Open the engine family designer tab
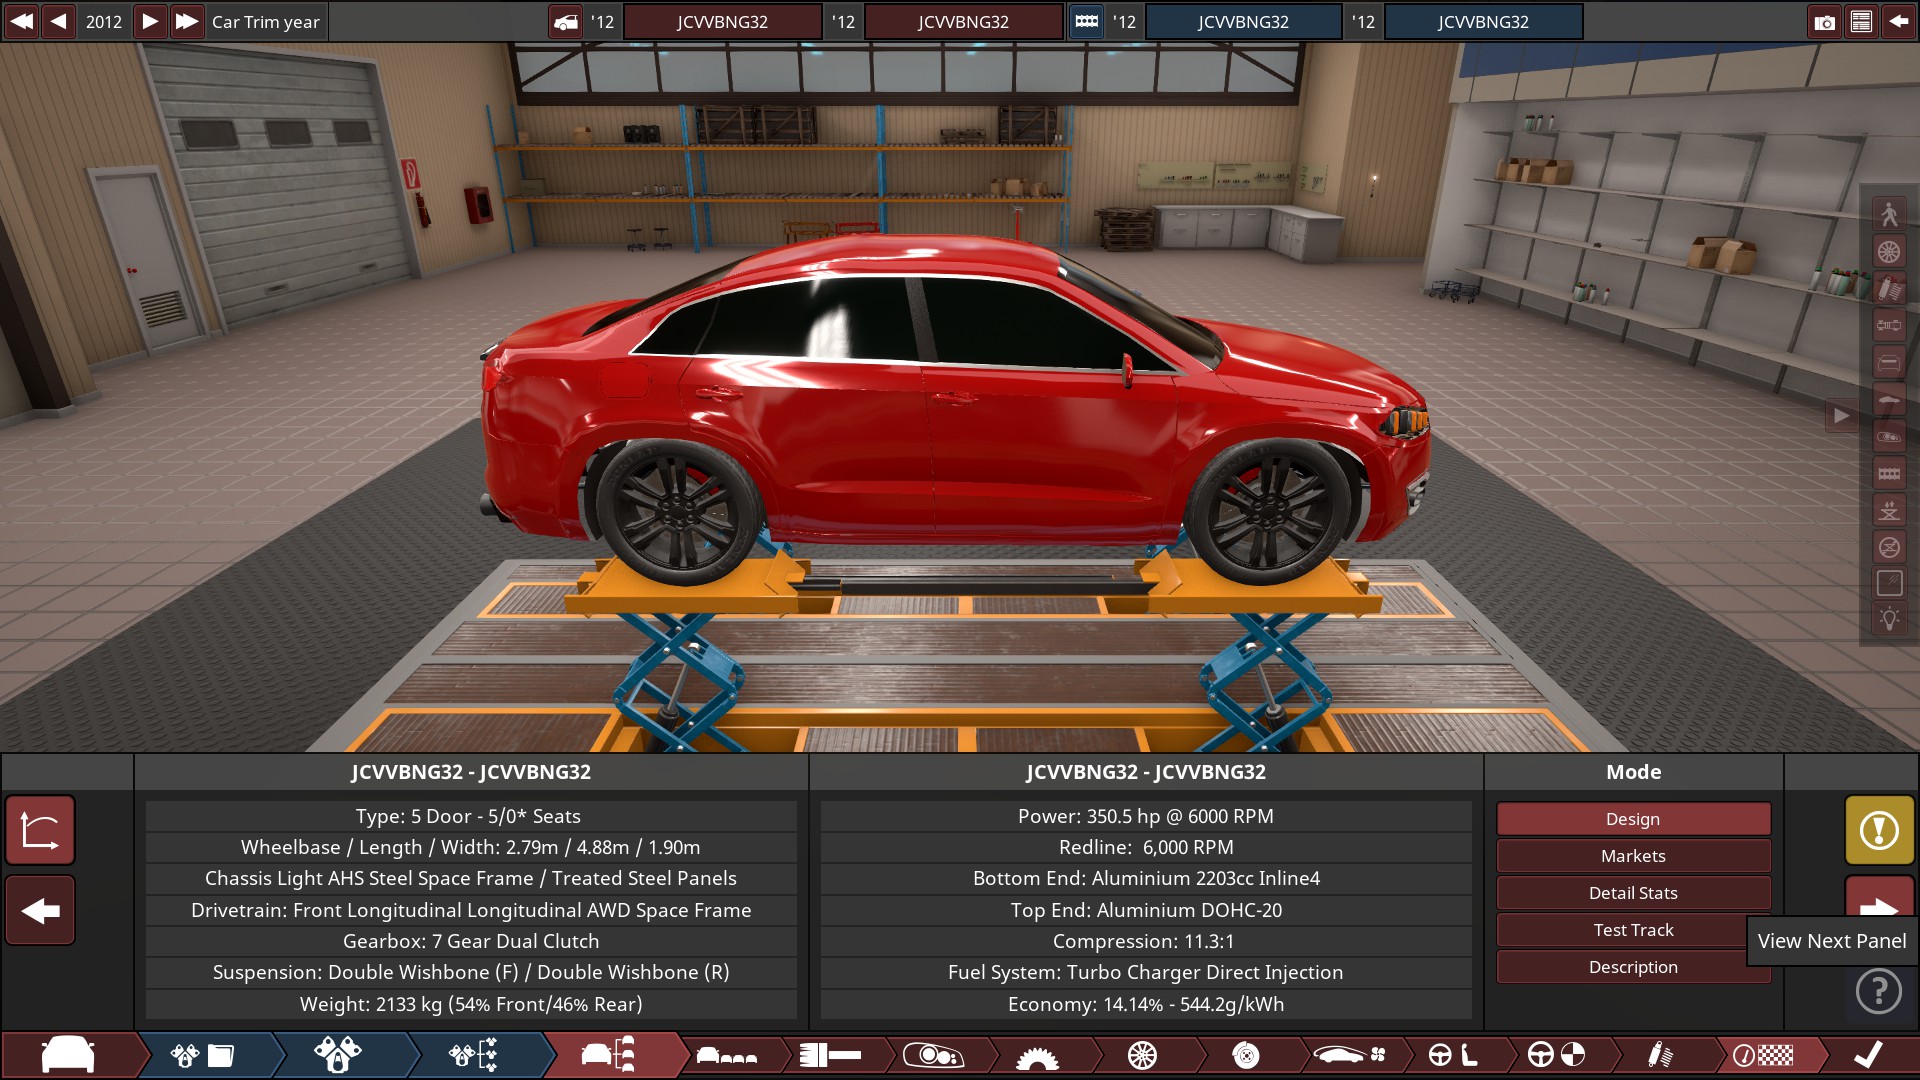 203,1055
